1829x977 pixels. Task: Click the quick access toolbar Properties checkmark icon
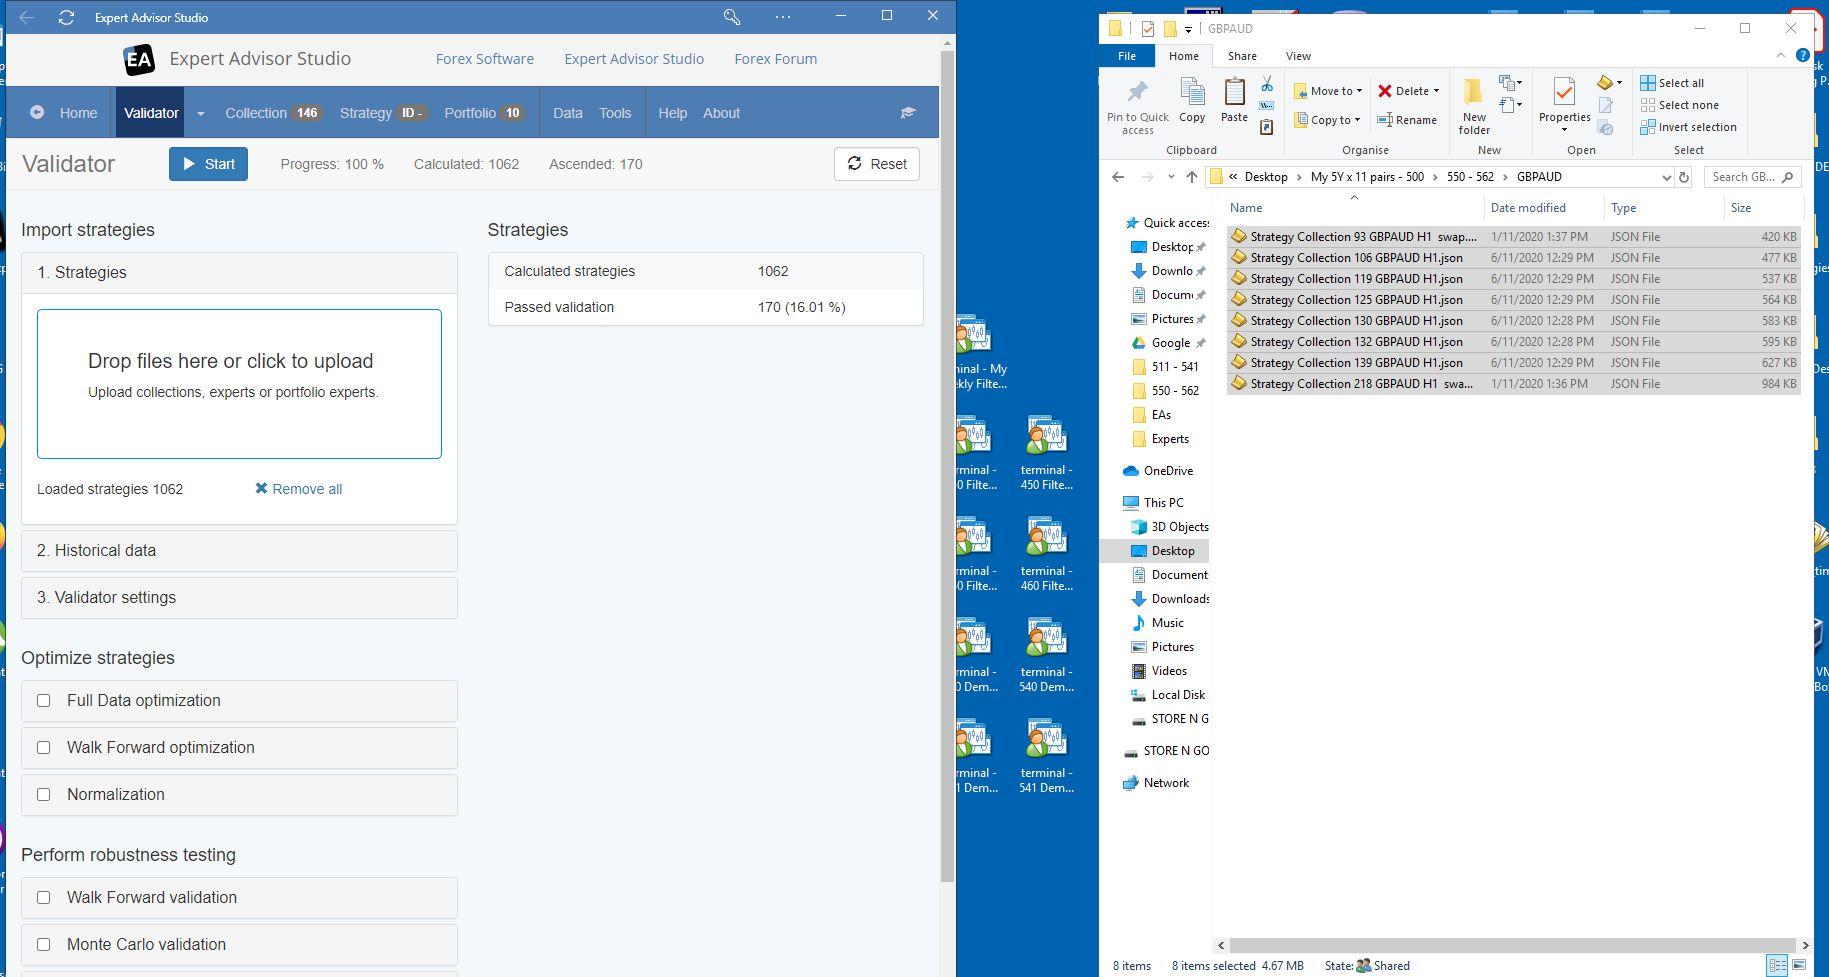pyautogui.click(x=1147, y=29)
